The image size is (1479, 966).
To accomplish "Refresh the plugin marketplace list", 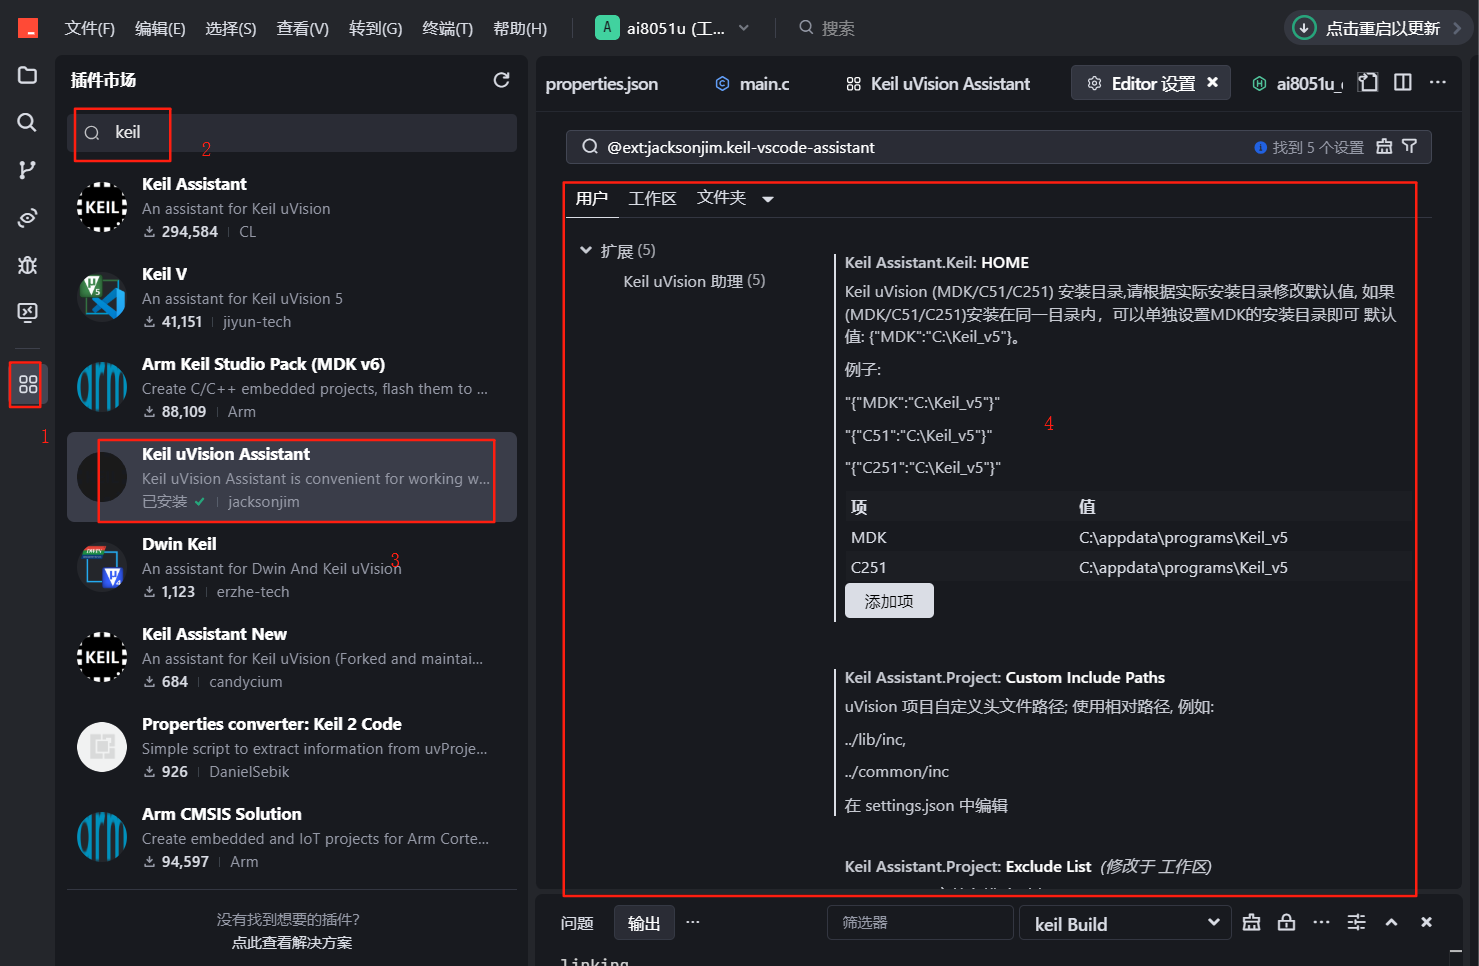I will pos(502,80).
